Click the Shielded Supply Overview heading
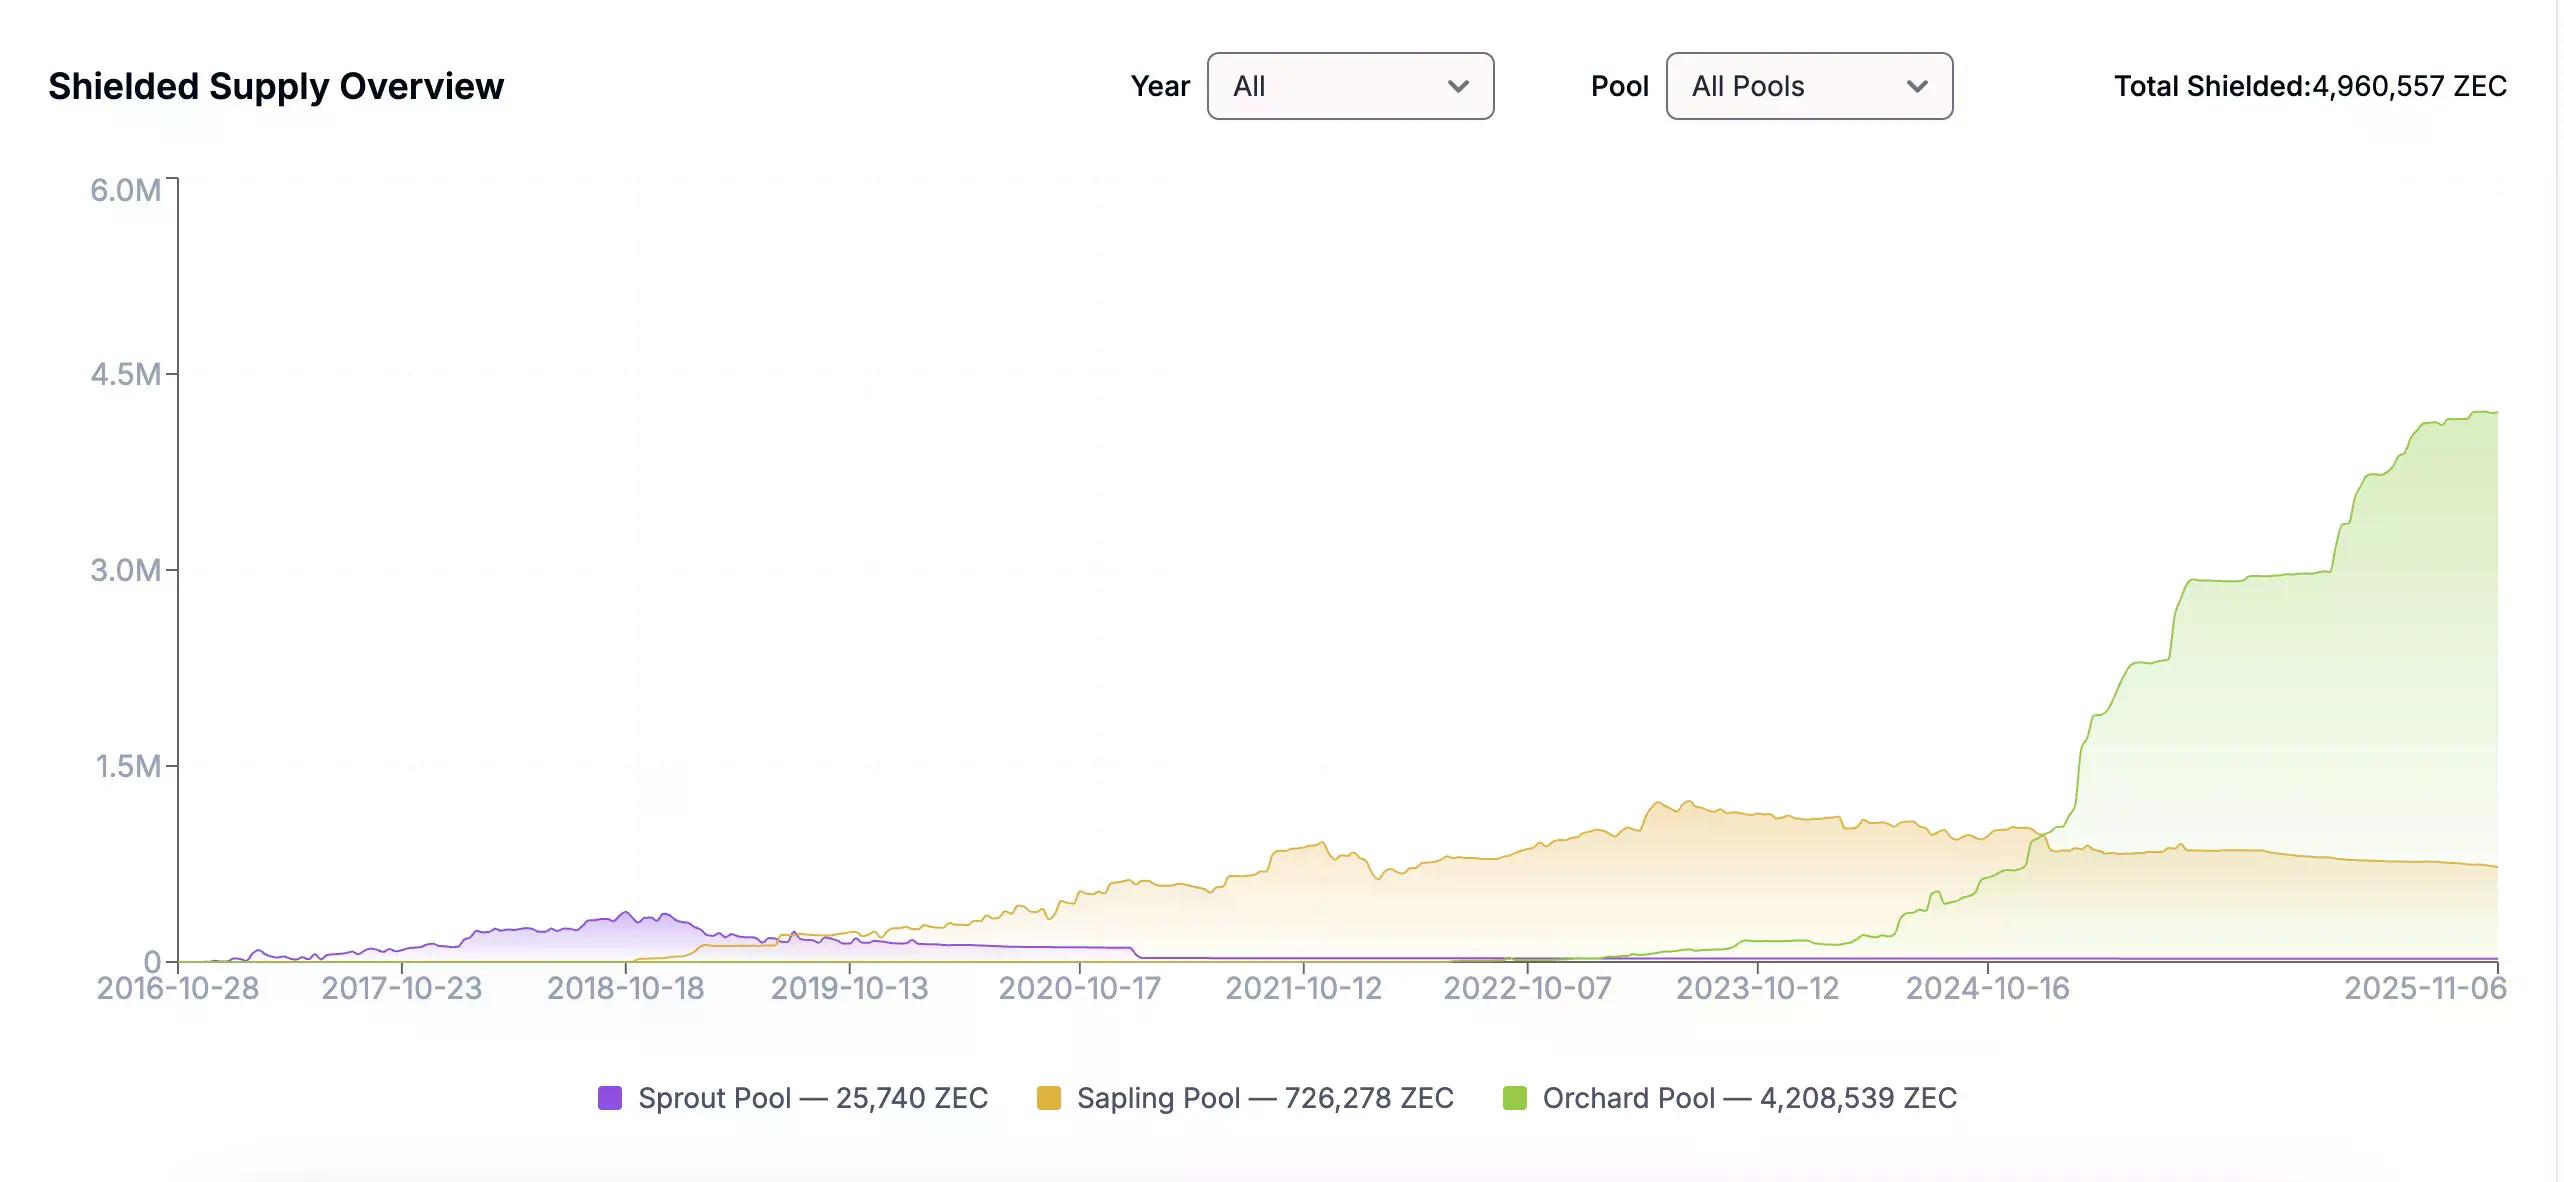The image size is (2564, 1182). click(x=276, y=86)
